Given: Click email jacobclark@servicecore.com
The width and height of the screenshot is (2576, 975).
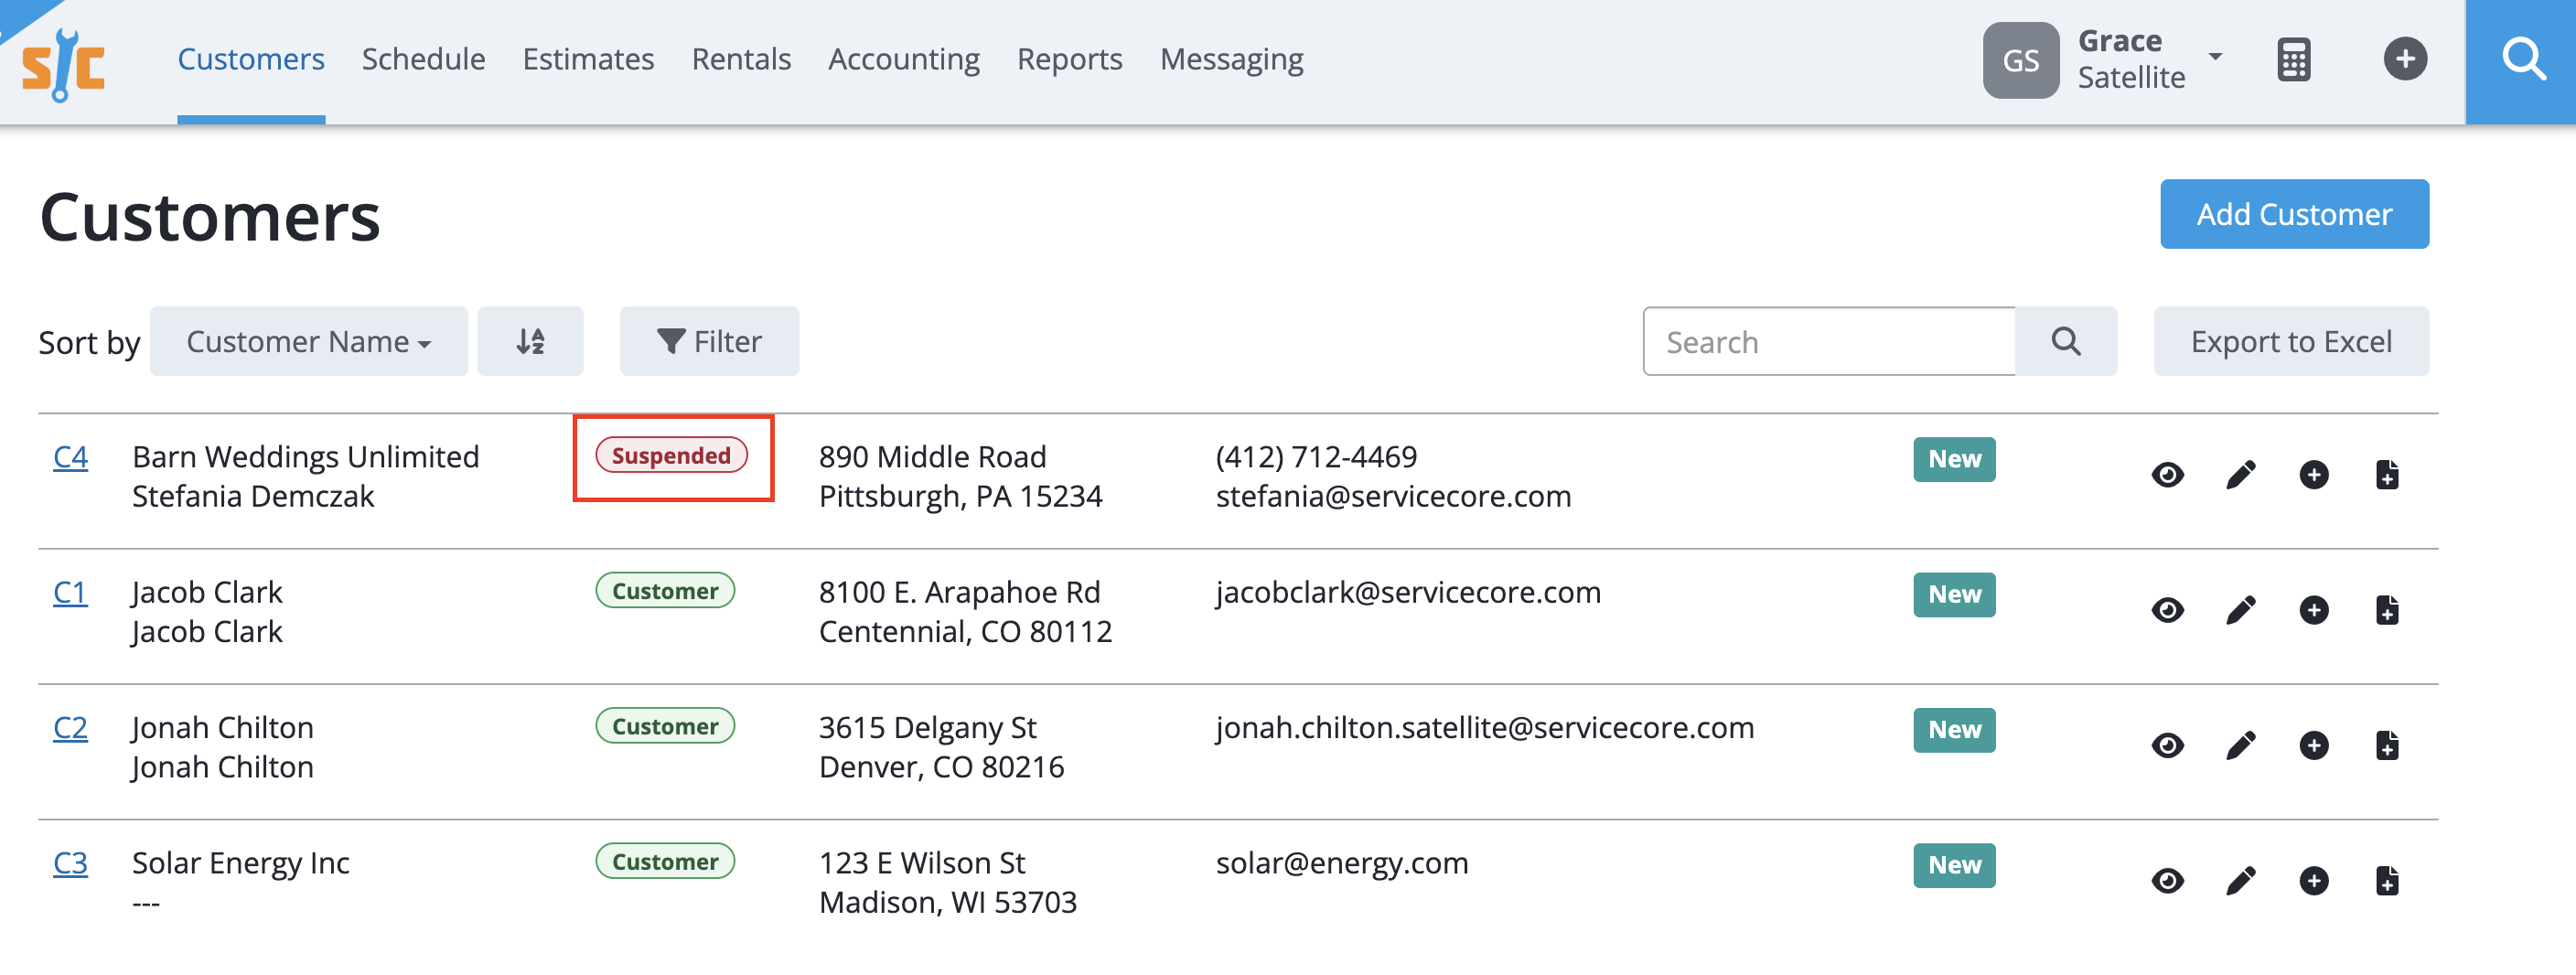Looking at the screenshot, I should [1408, 592].
